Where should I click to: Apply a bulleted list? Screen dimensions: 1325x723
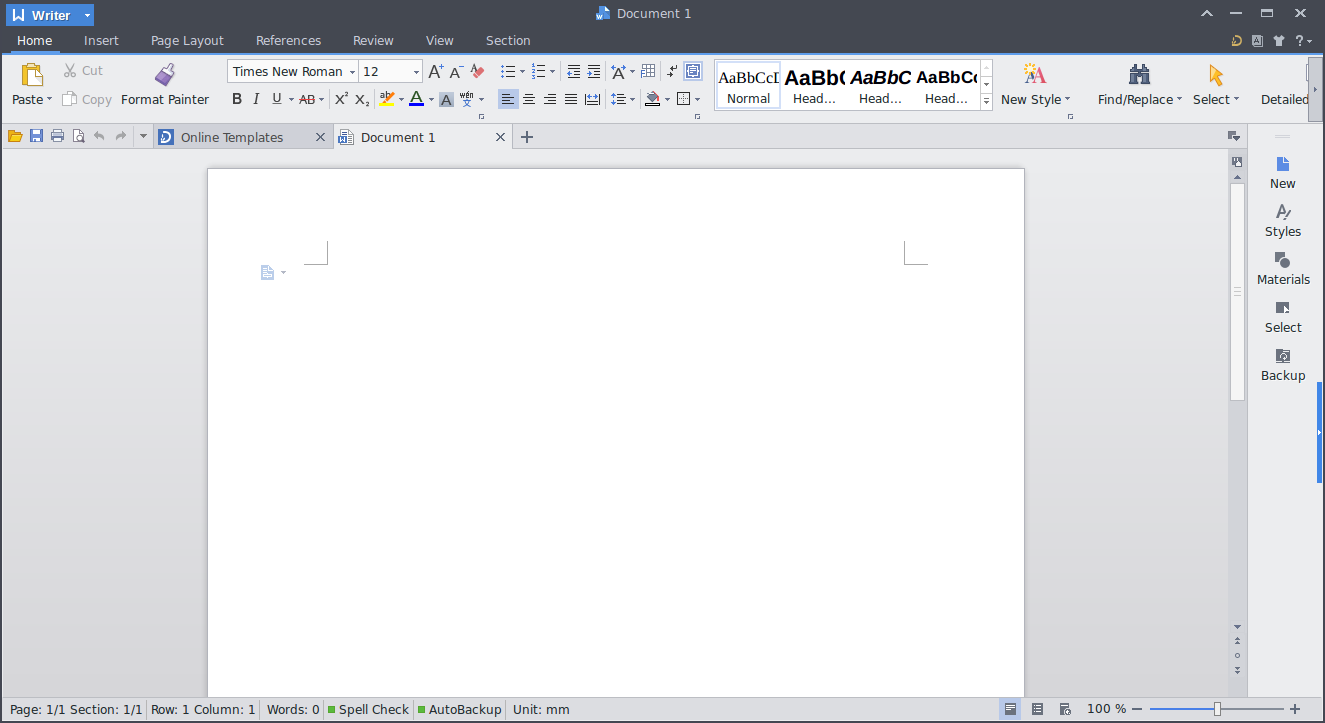click(508, 71)
